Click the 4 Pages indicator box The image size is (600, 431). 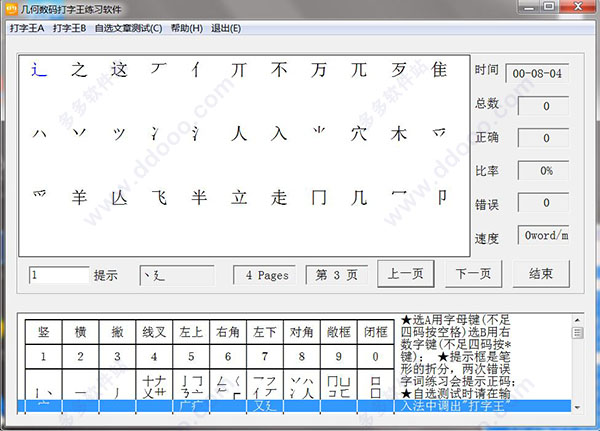[264, 275]
